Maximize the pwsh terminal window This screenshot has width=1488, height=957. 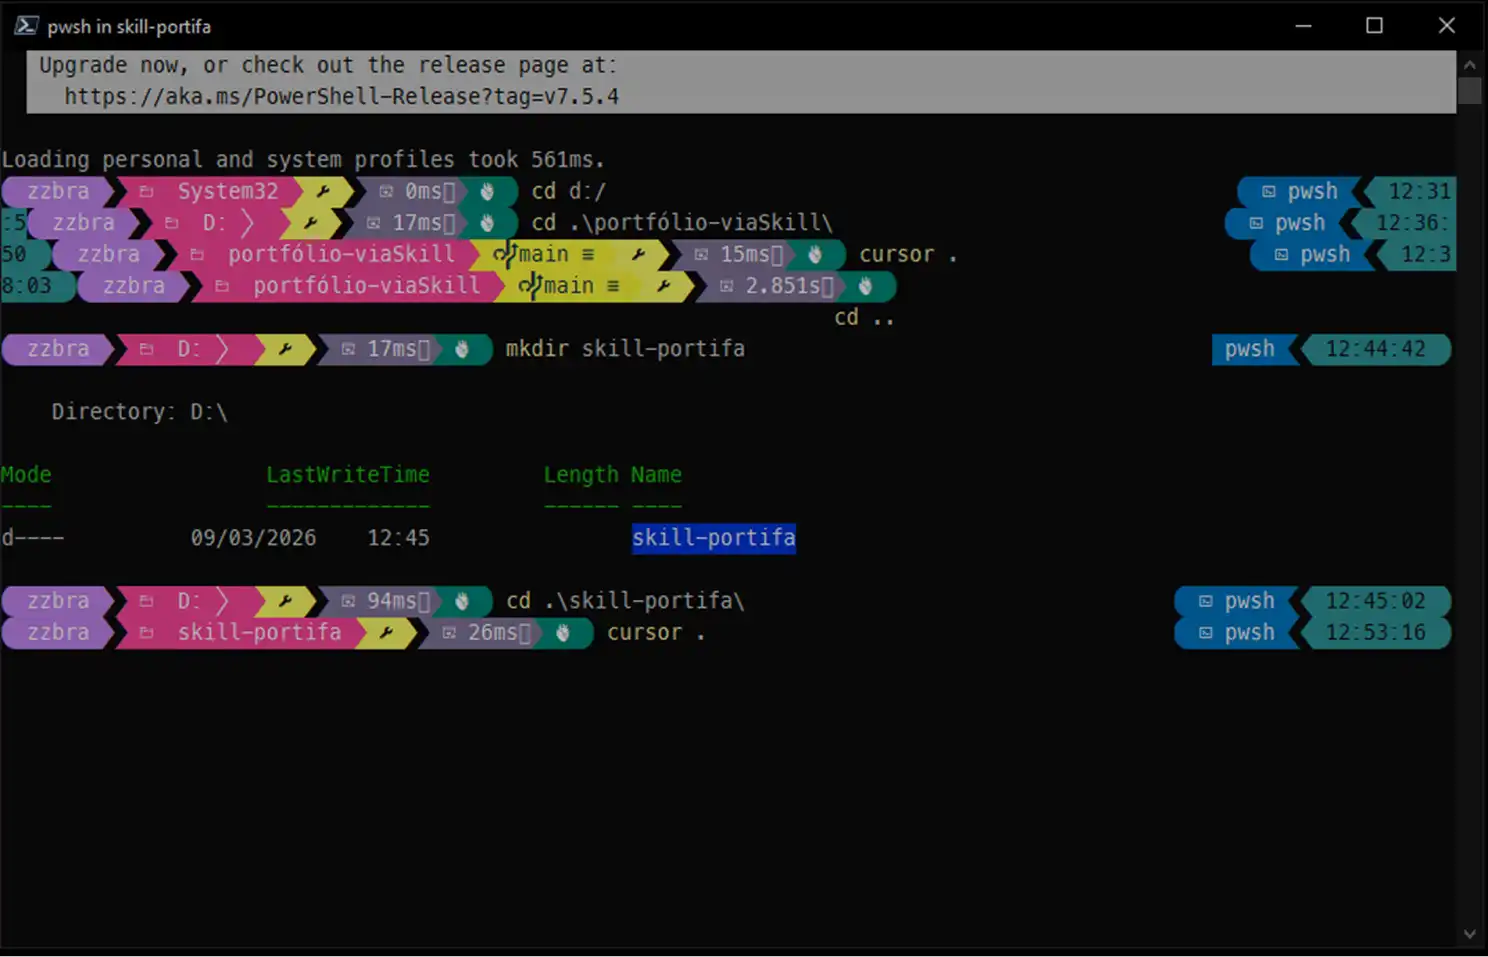click(x=1374, y=26)
